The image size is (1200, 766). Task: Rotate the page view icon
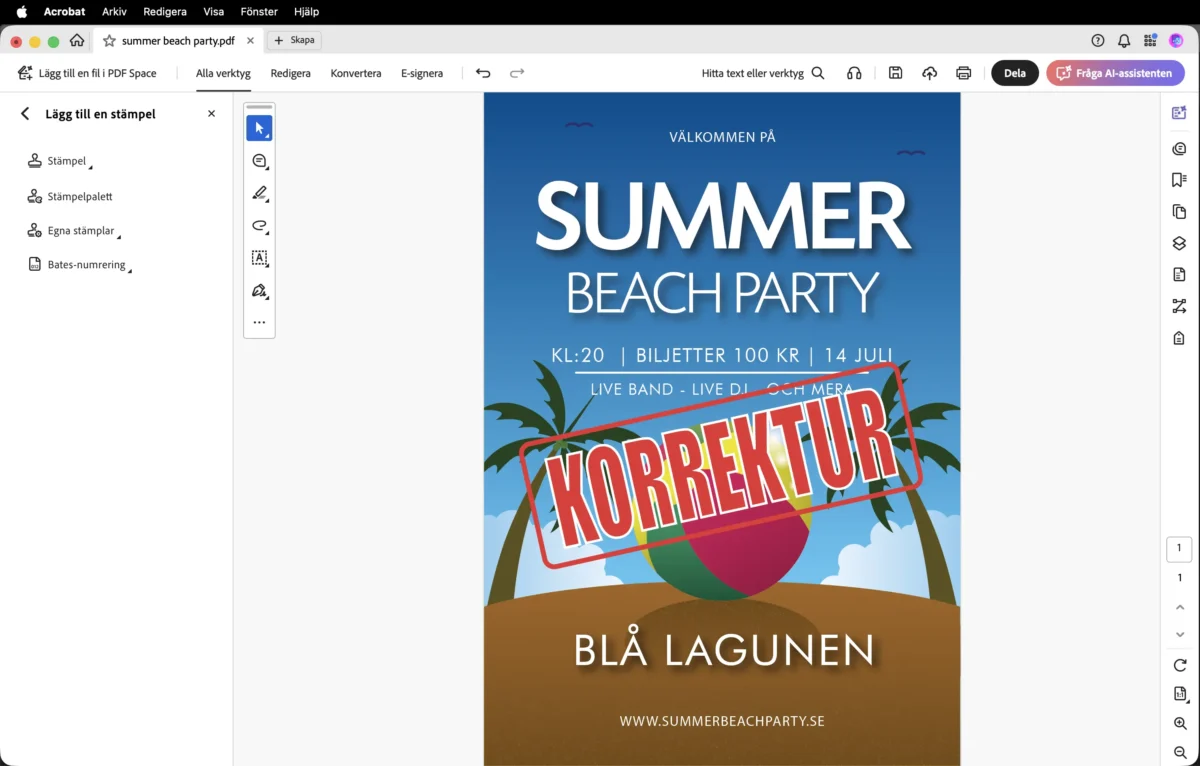pos(1180,666)
